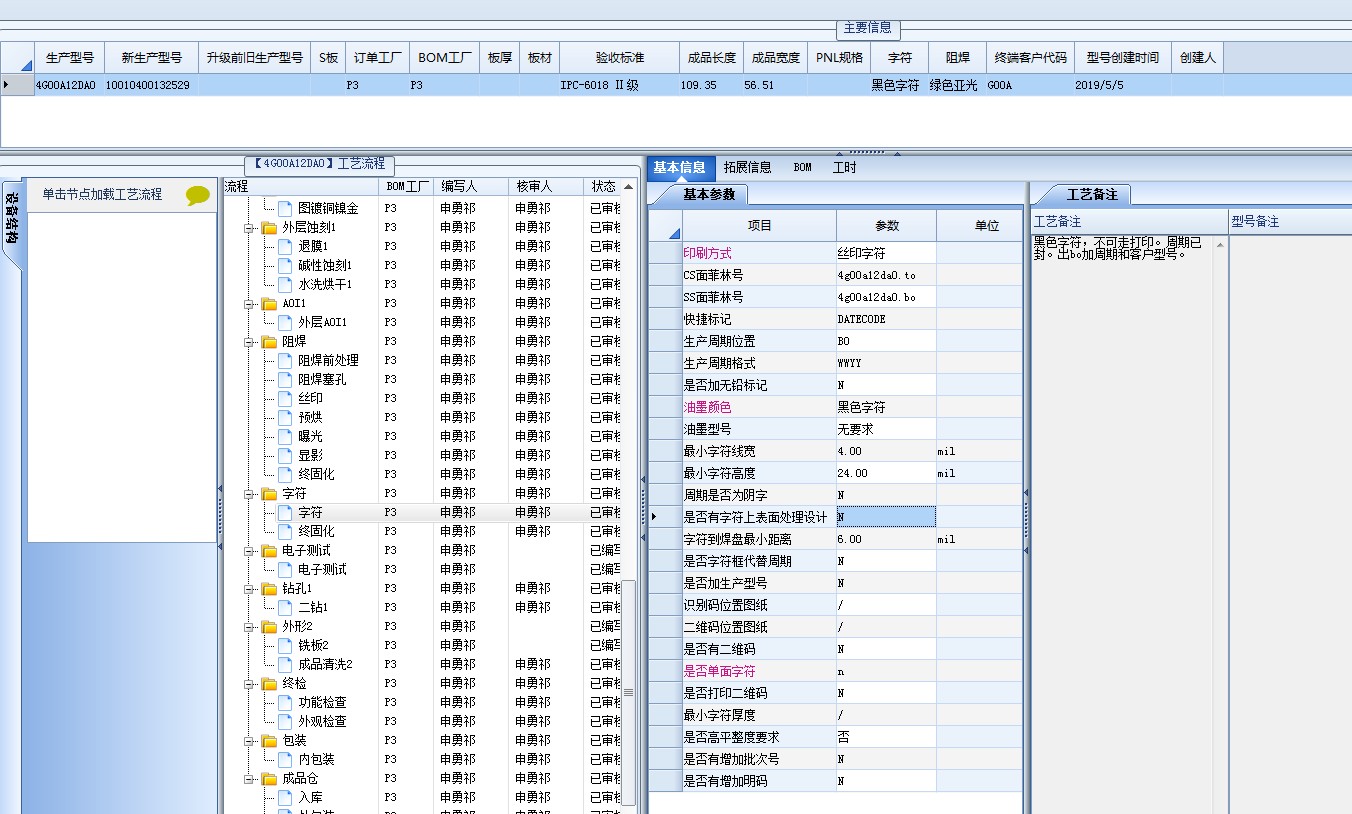1352x814 pixels.
Task: Select the 预烘 step's document icon
Action: coord(285,417)
